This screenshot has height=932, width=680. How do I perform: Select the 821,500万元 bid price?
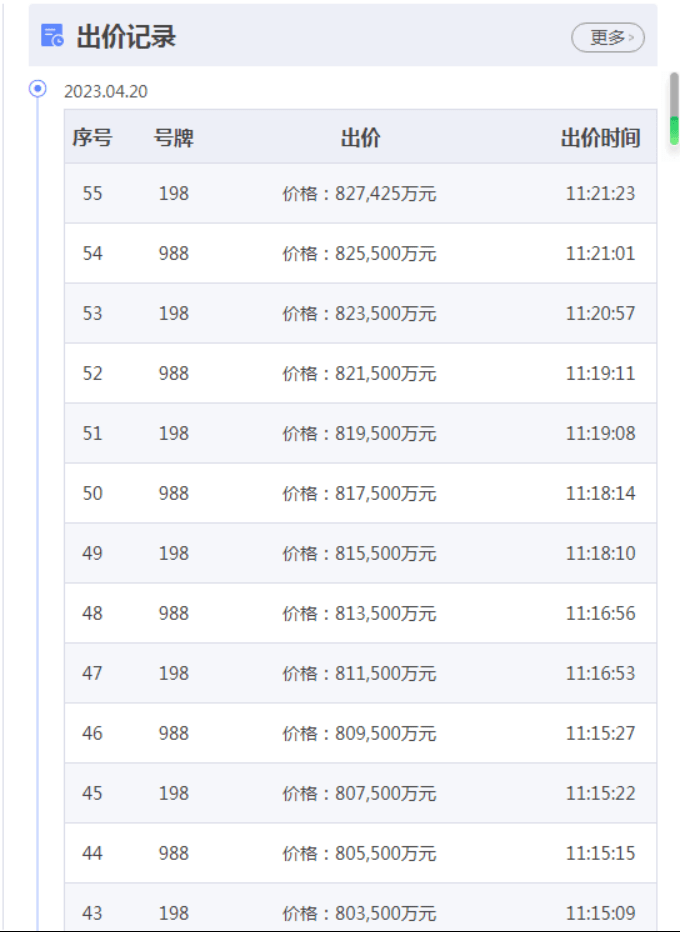(359, 374)
